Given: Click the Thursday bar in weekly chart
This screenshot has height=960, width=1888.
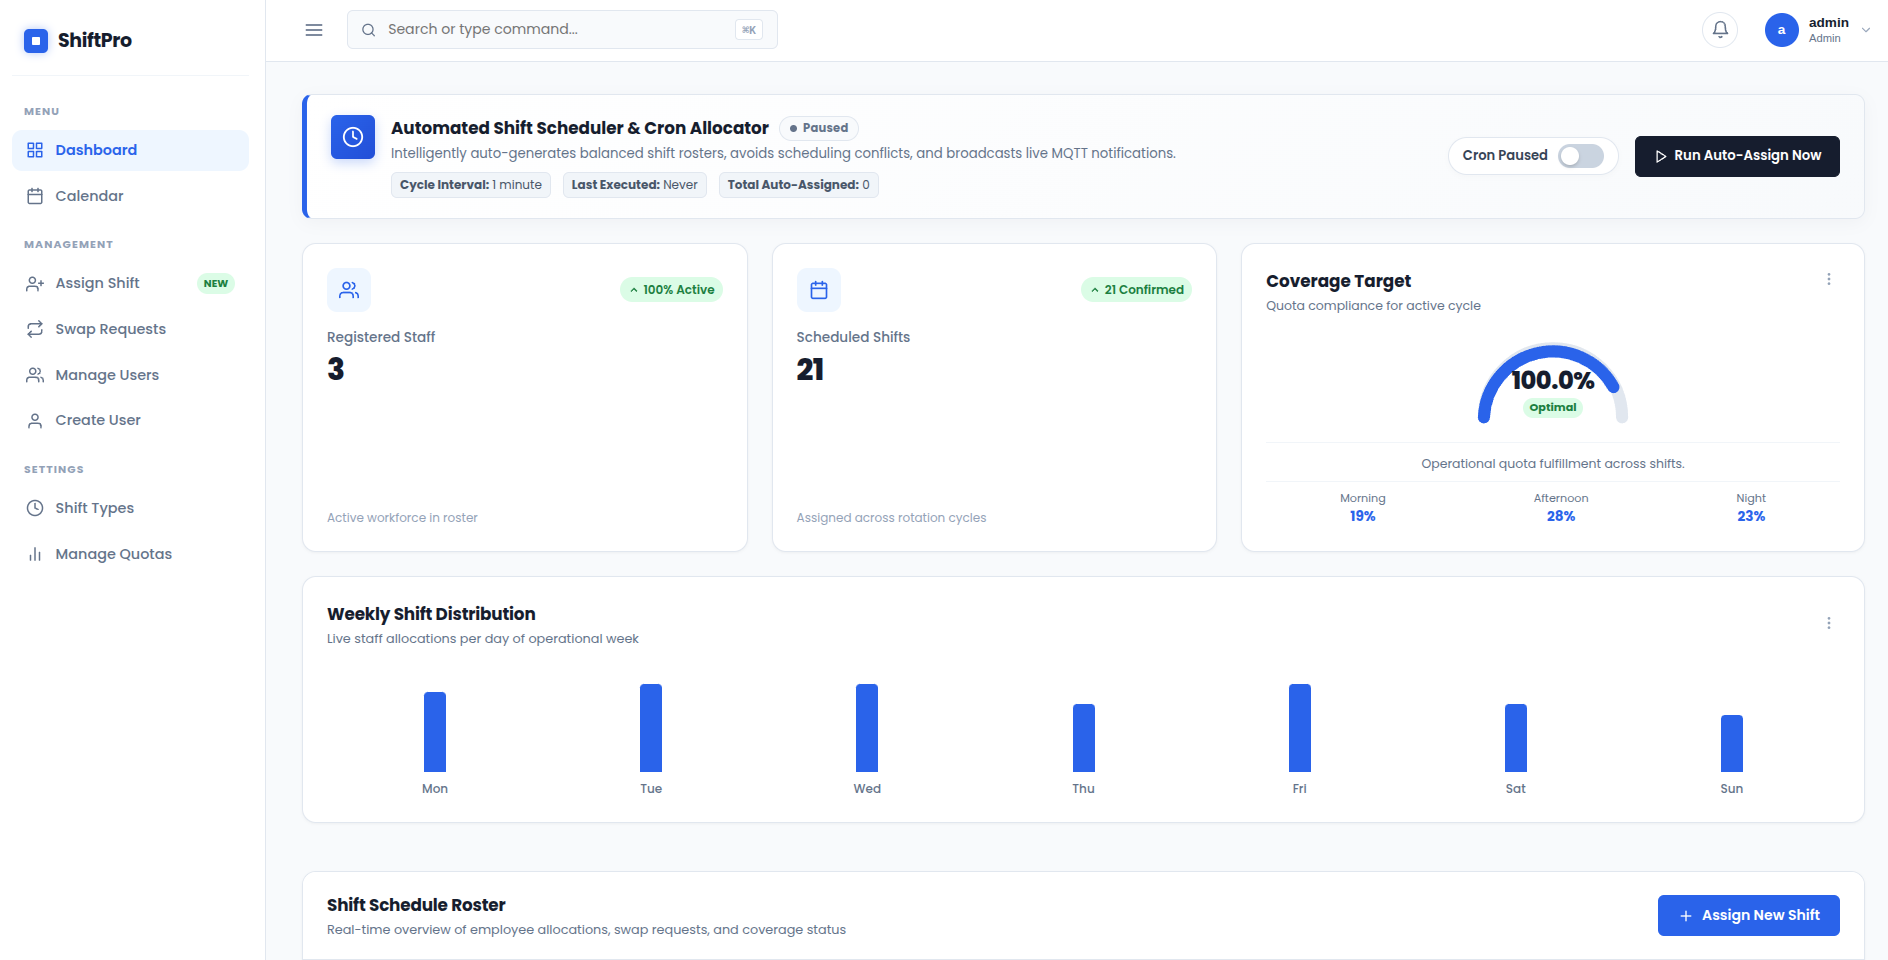Looking at the screenshot, I should pyautogui.click(x=1083, y=738).
